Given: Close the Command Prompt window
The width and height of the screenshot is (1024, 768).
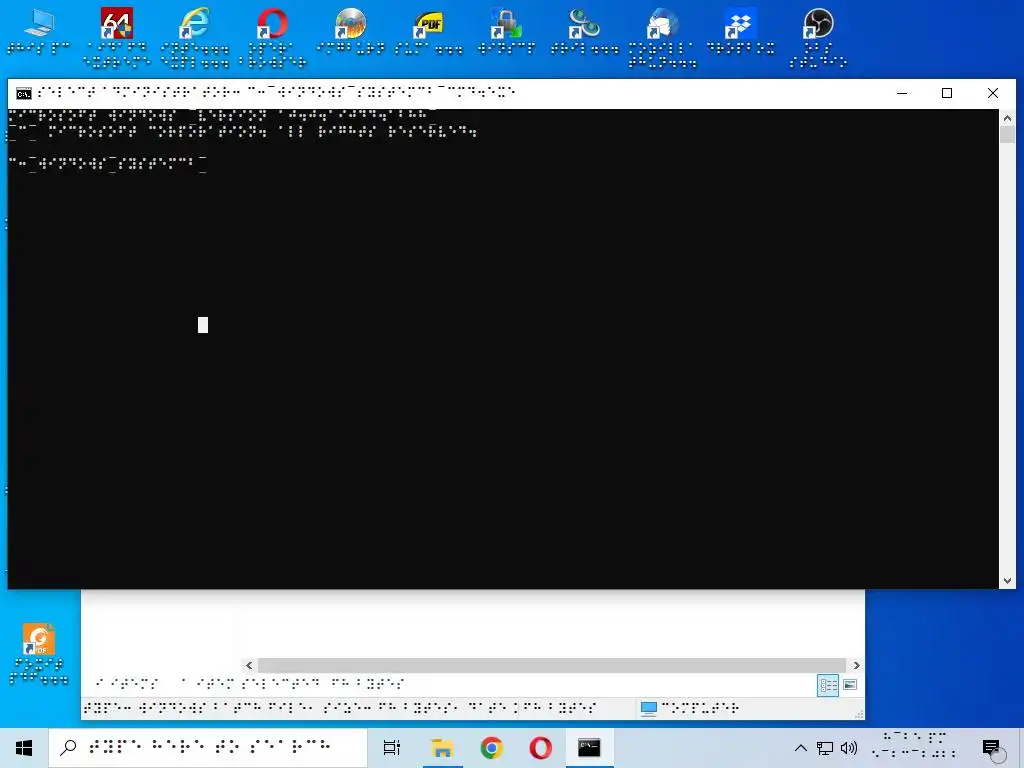Looking at the screenshot, I should [x=993, y=93].
